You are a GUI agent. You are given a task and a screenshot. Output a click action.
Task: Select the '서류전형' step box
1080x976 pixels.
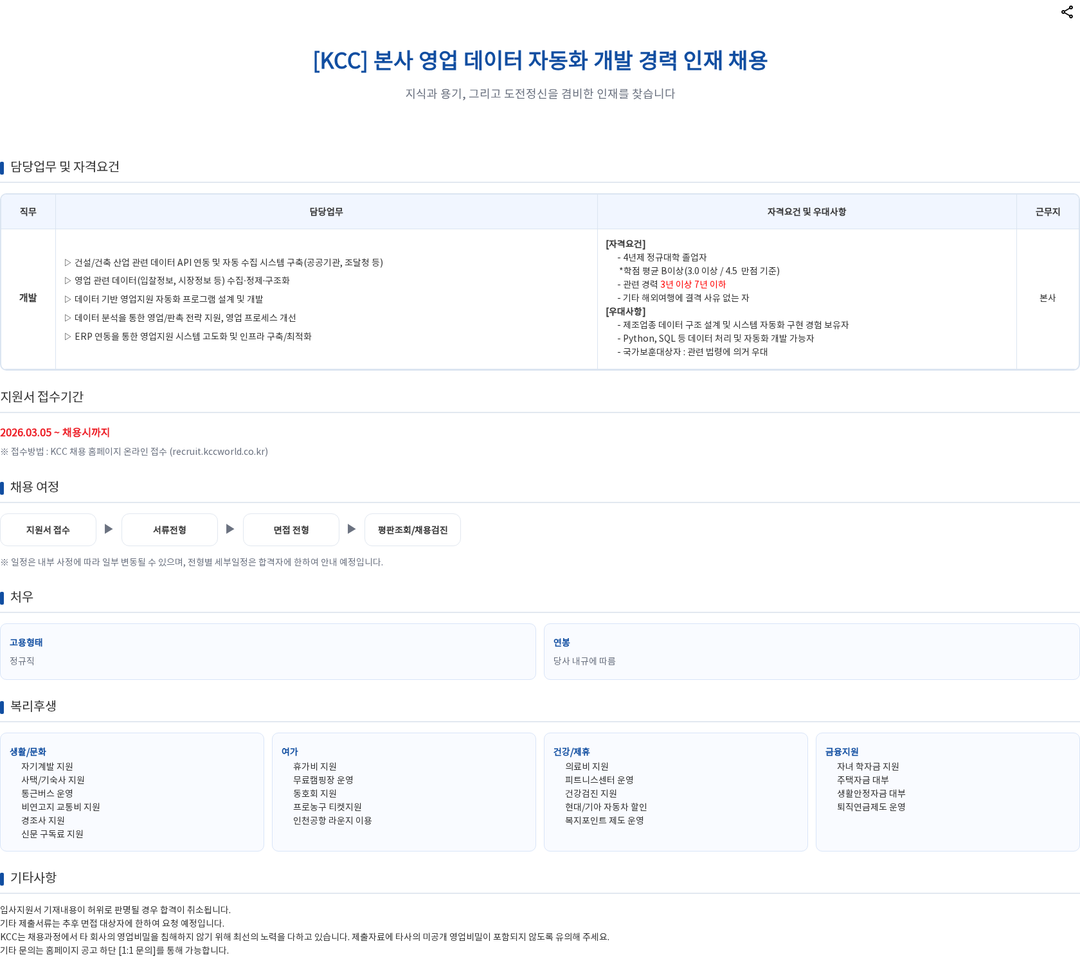click(x=169, y=530)
